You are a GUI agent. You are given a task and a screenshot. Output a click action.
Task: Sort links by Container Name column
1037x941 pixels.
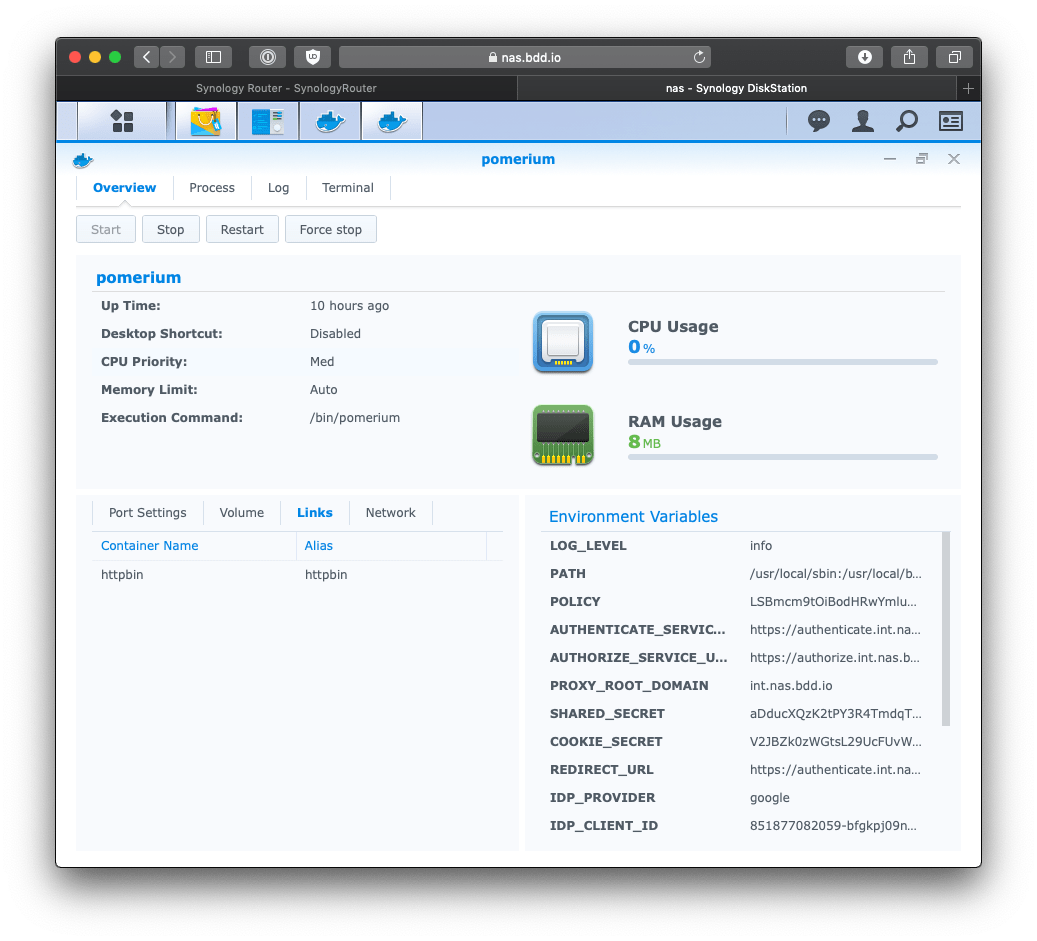149,545
